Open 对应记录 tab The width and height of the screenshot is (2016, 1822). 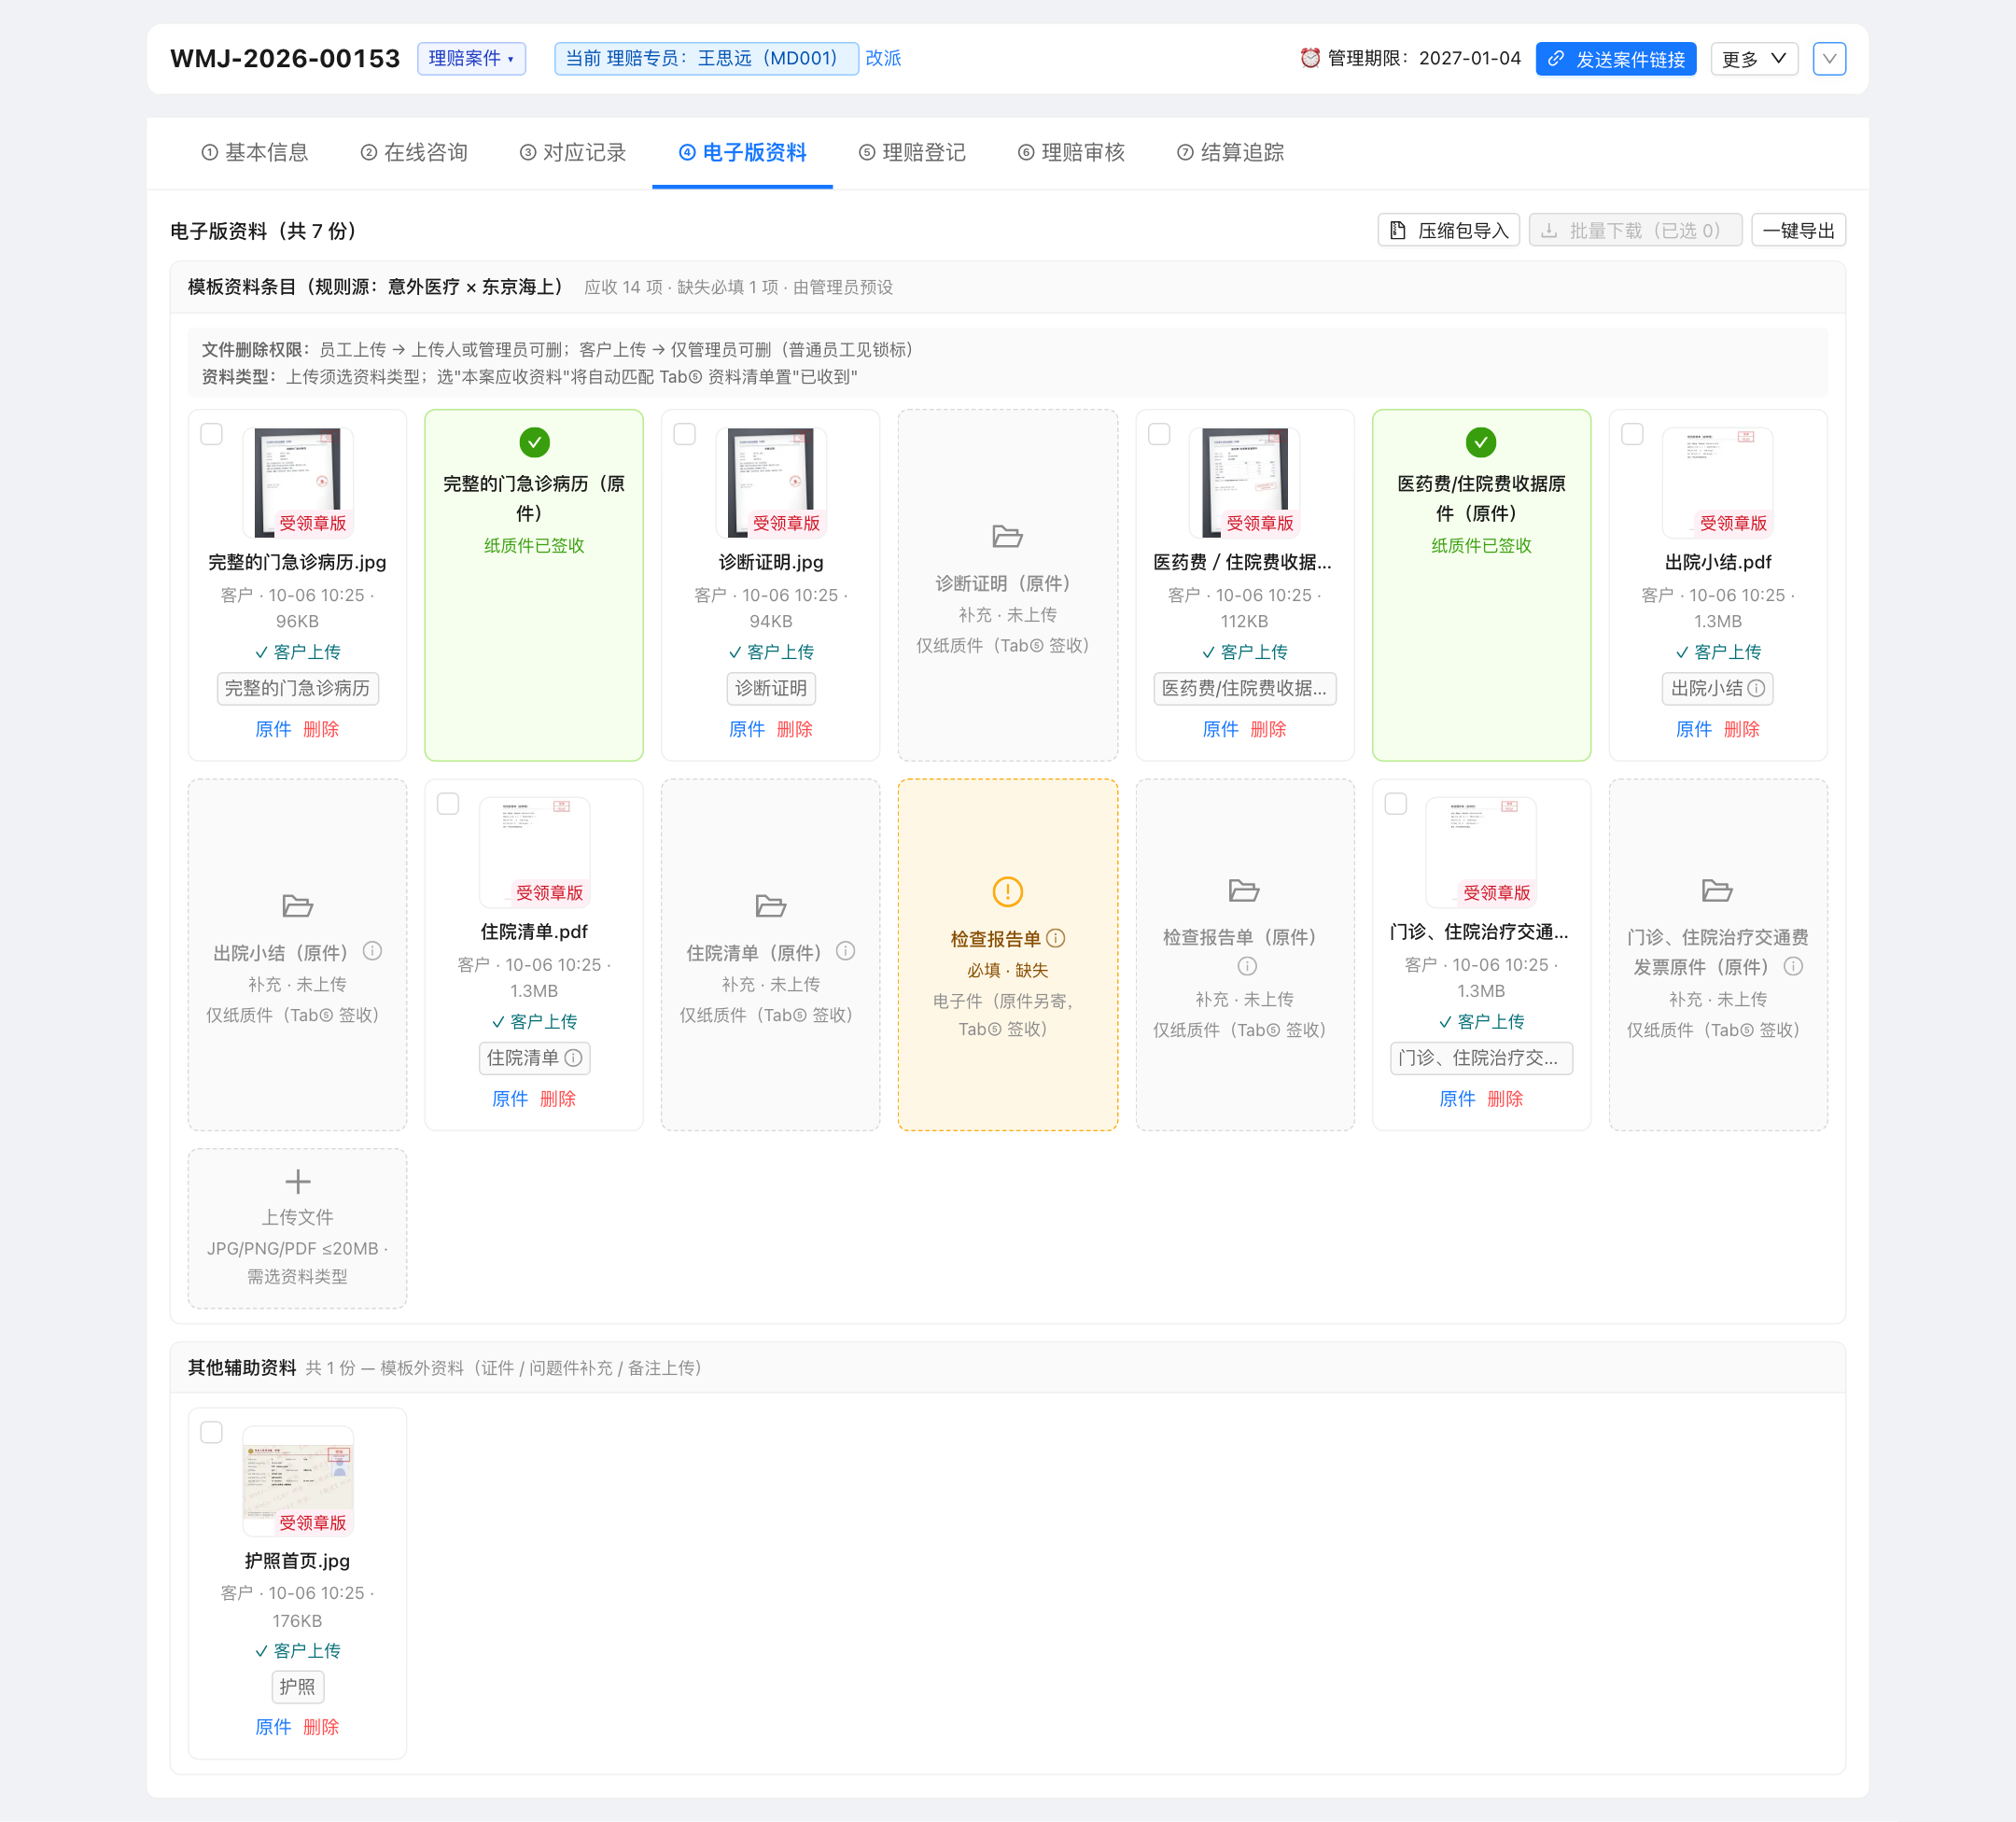pyautogui.click(x=573, y=152)
